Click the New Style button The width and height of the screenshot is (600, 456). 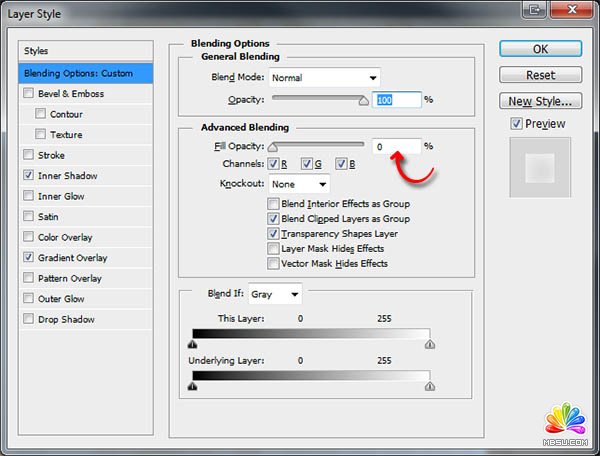(x=540, y=101)
